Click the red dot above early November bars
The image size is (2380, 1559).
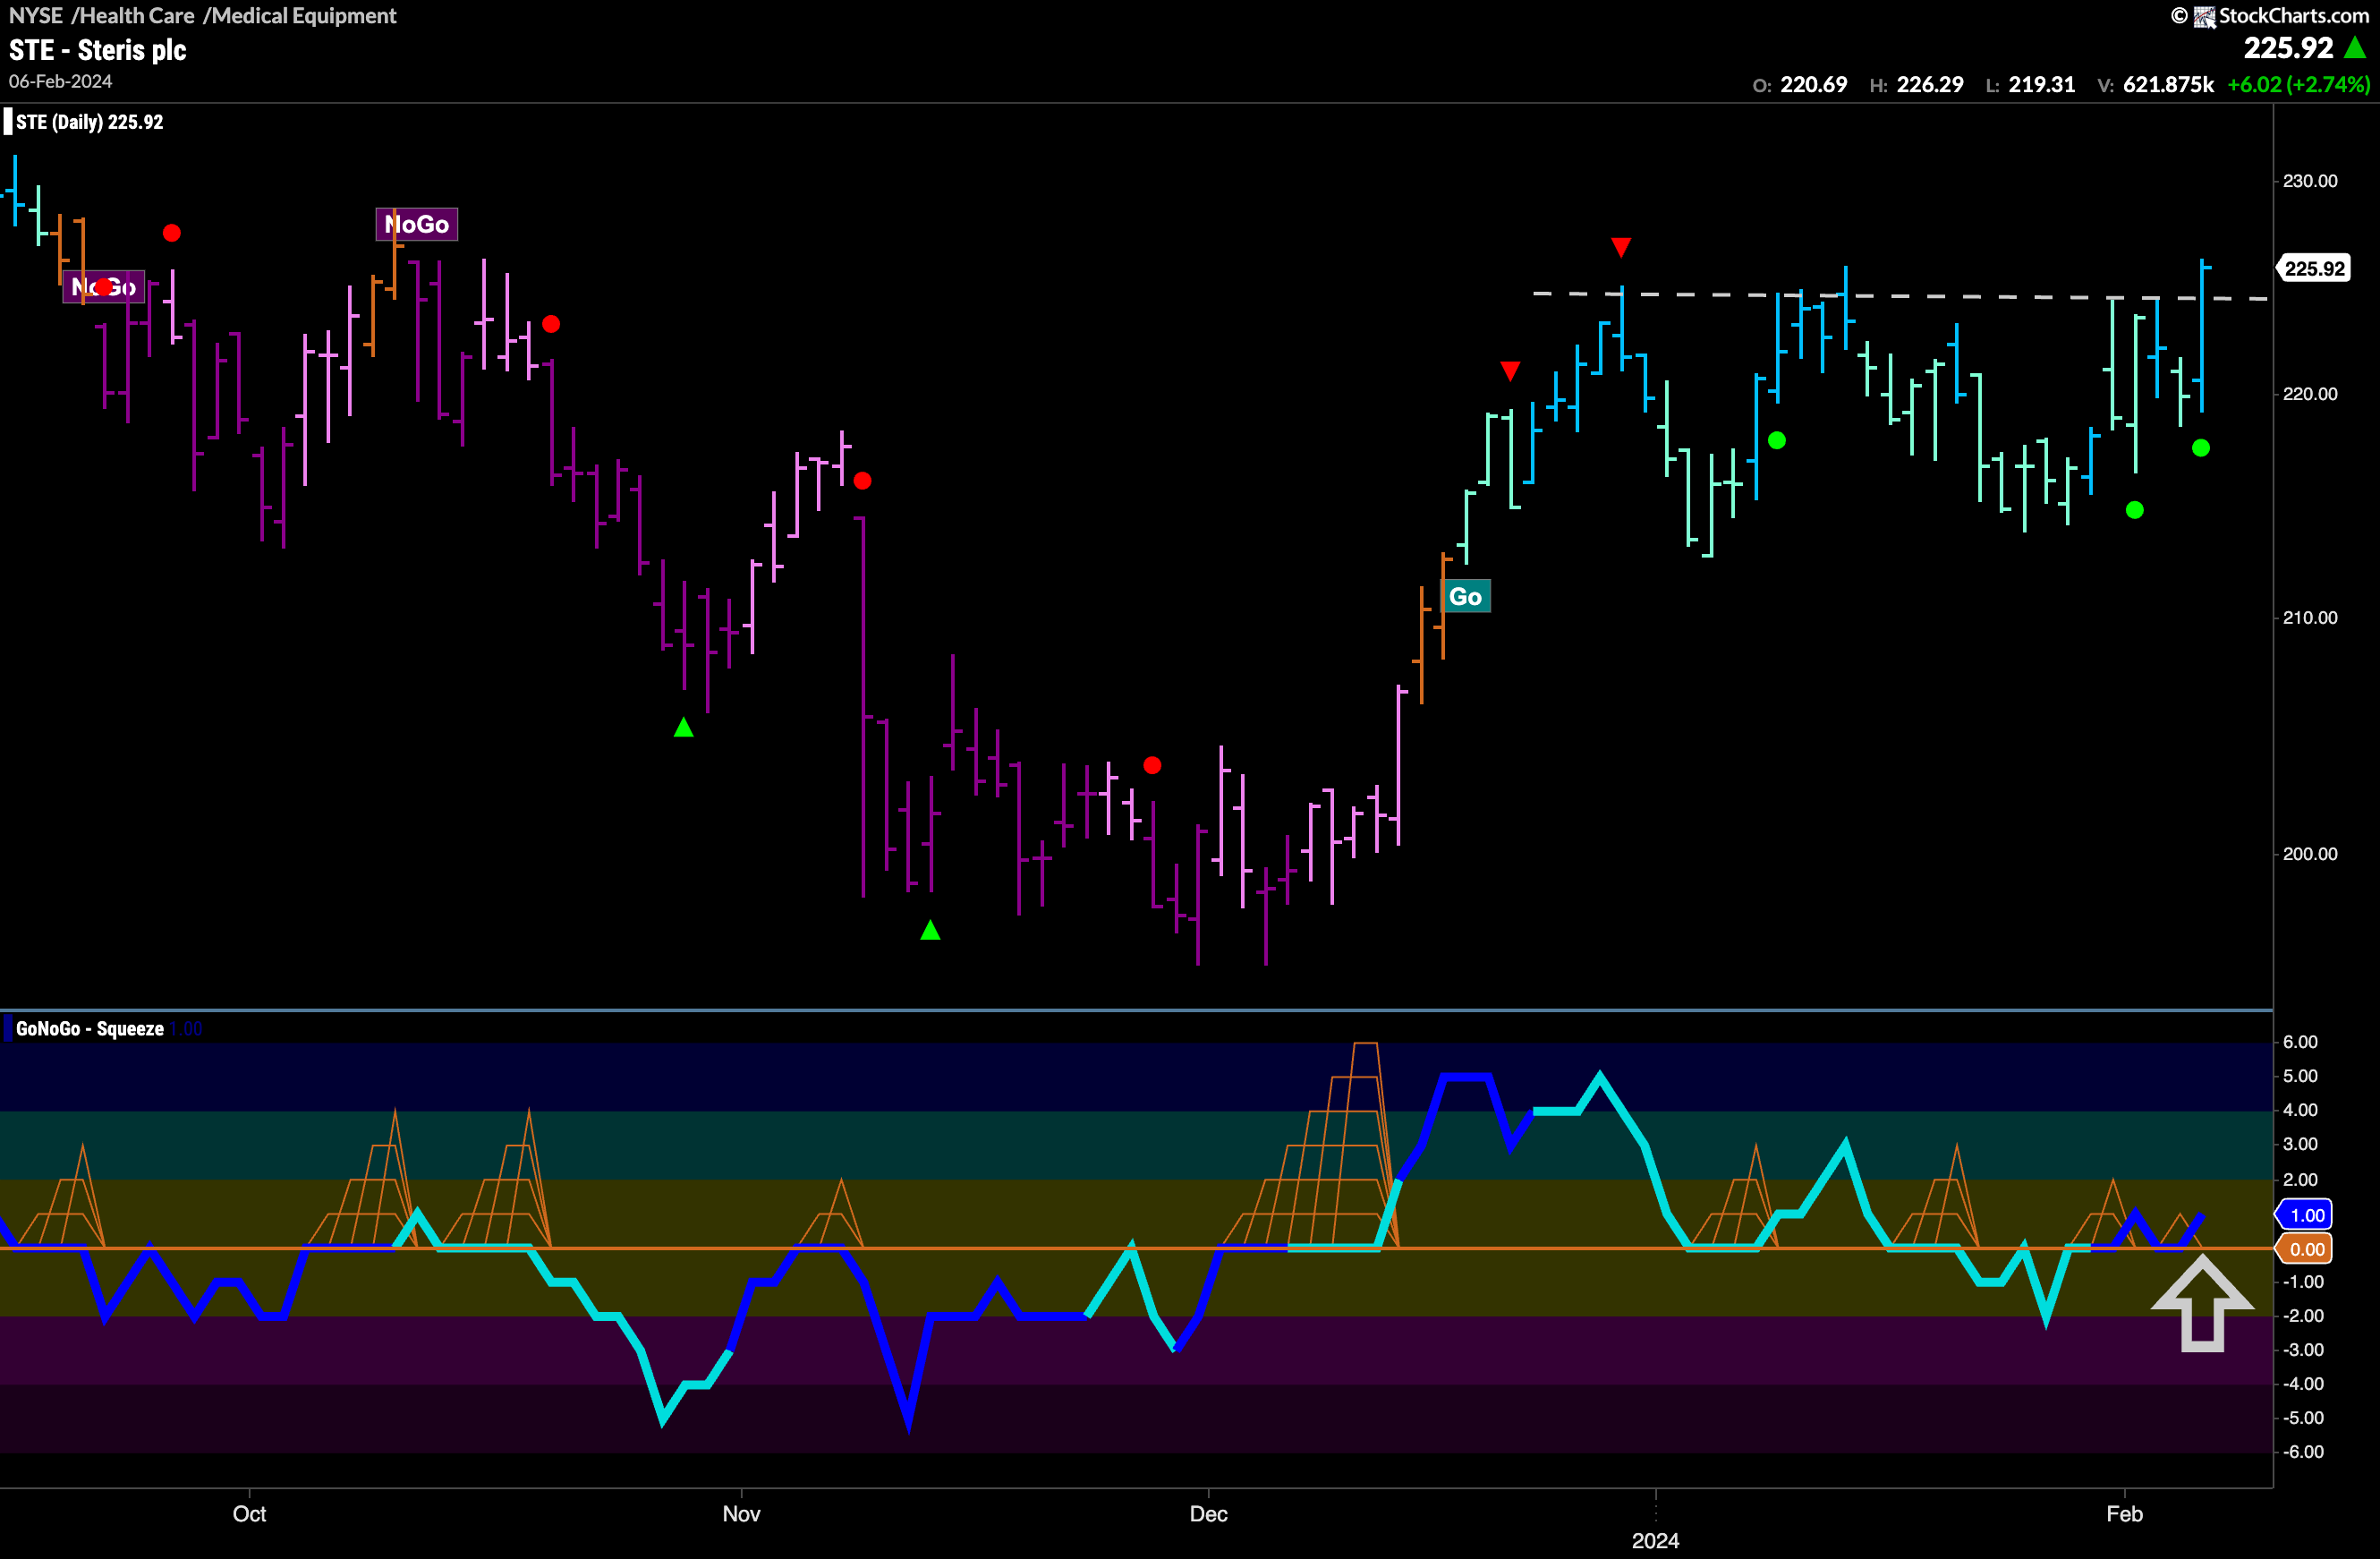pyautogui.click(x=862, y=481)
